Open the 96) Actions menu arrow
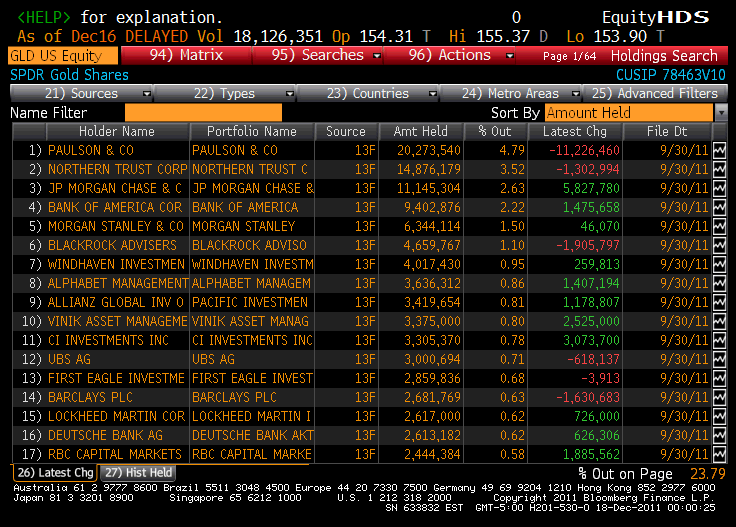The image size is (736, 527). coord(510,56)
